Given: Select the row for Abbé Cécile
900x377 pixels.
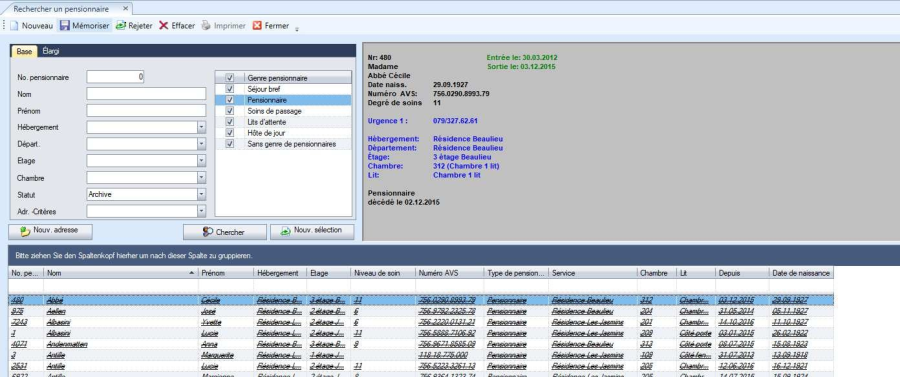Looking at the screenshot, I should coord(421,301).
